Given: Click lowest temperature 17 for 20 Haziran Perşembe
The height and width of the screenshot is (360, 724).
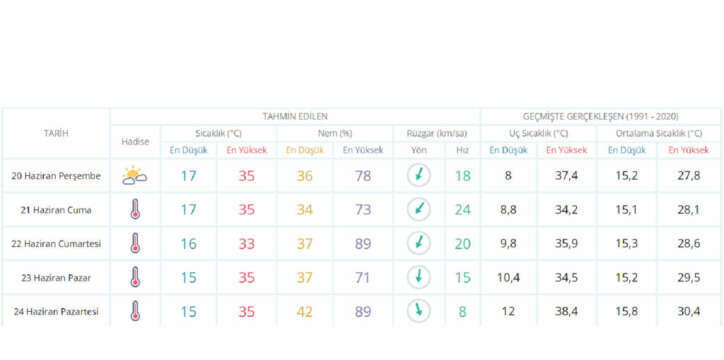Looking at the screenshot, I should click(x=188, y=176).
